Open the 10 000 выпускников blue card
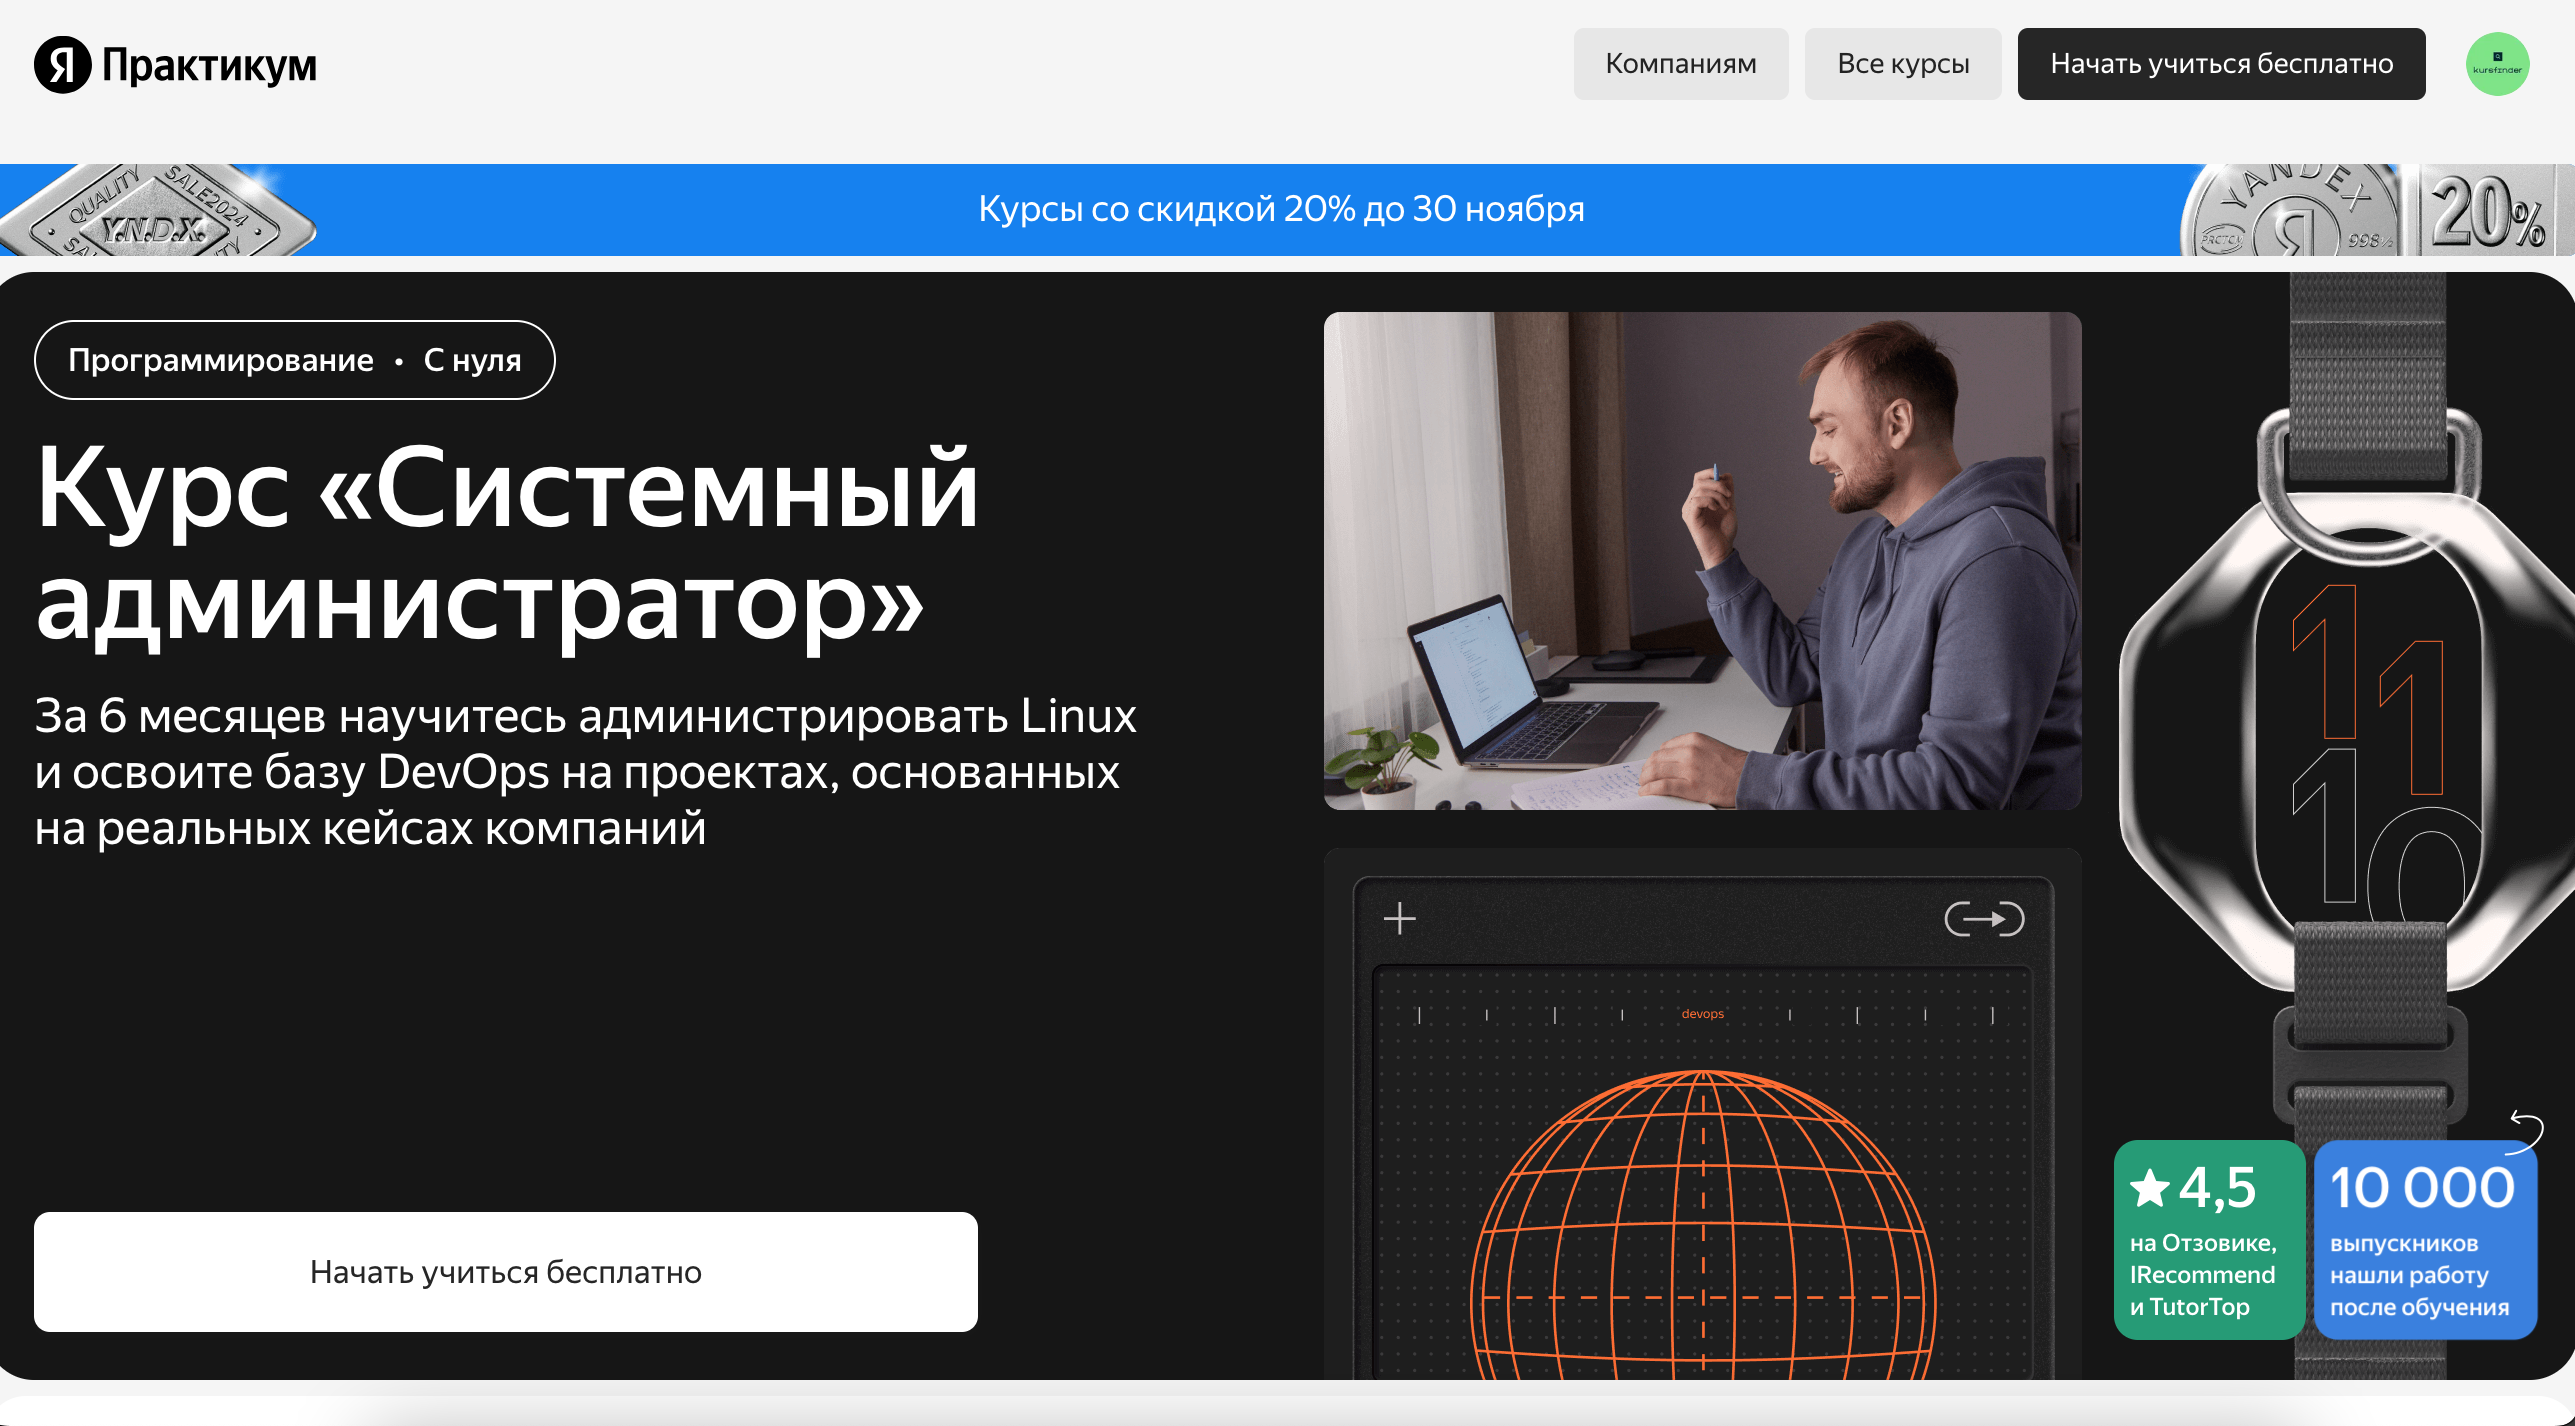Screen dimensions: 2575x1426 (x=2425, y=1239)
